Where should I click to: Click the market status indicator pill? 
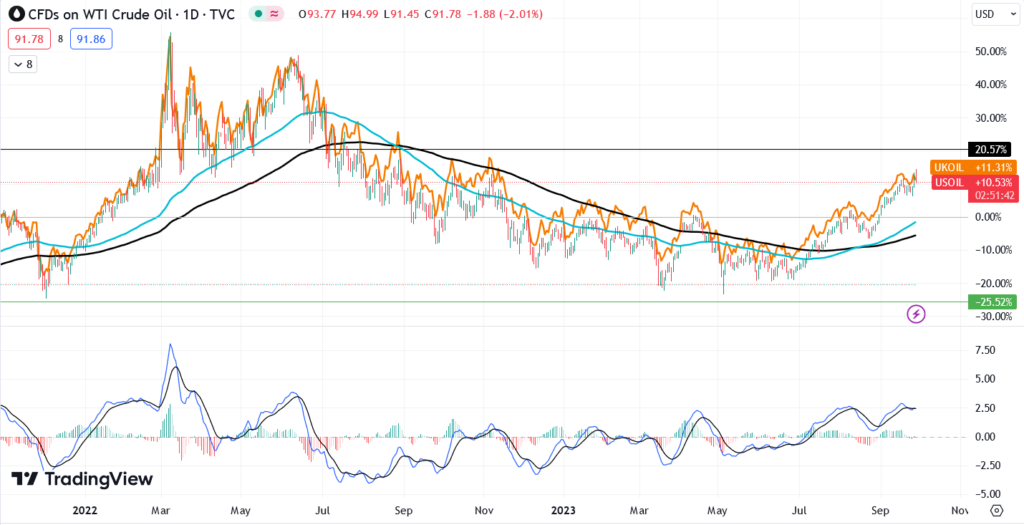pos(268,14)
